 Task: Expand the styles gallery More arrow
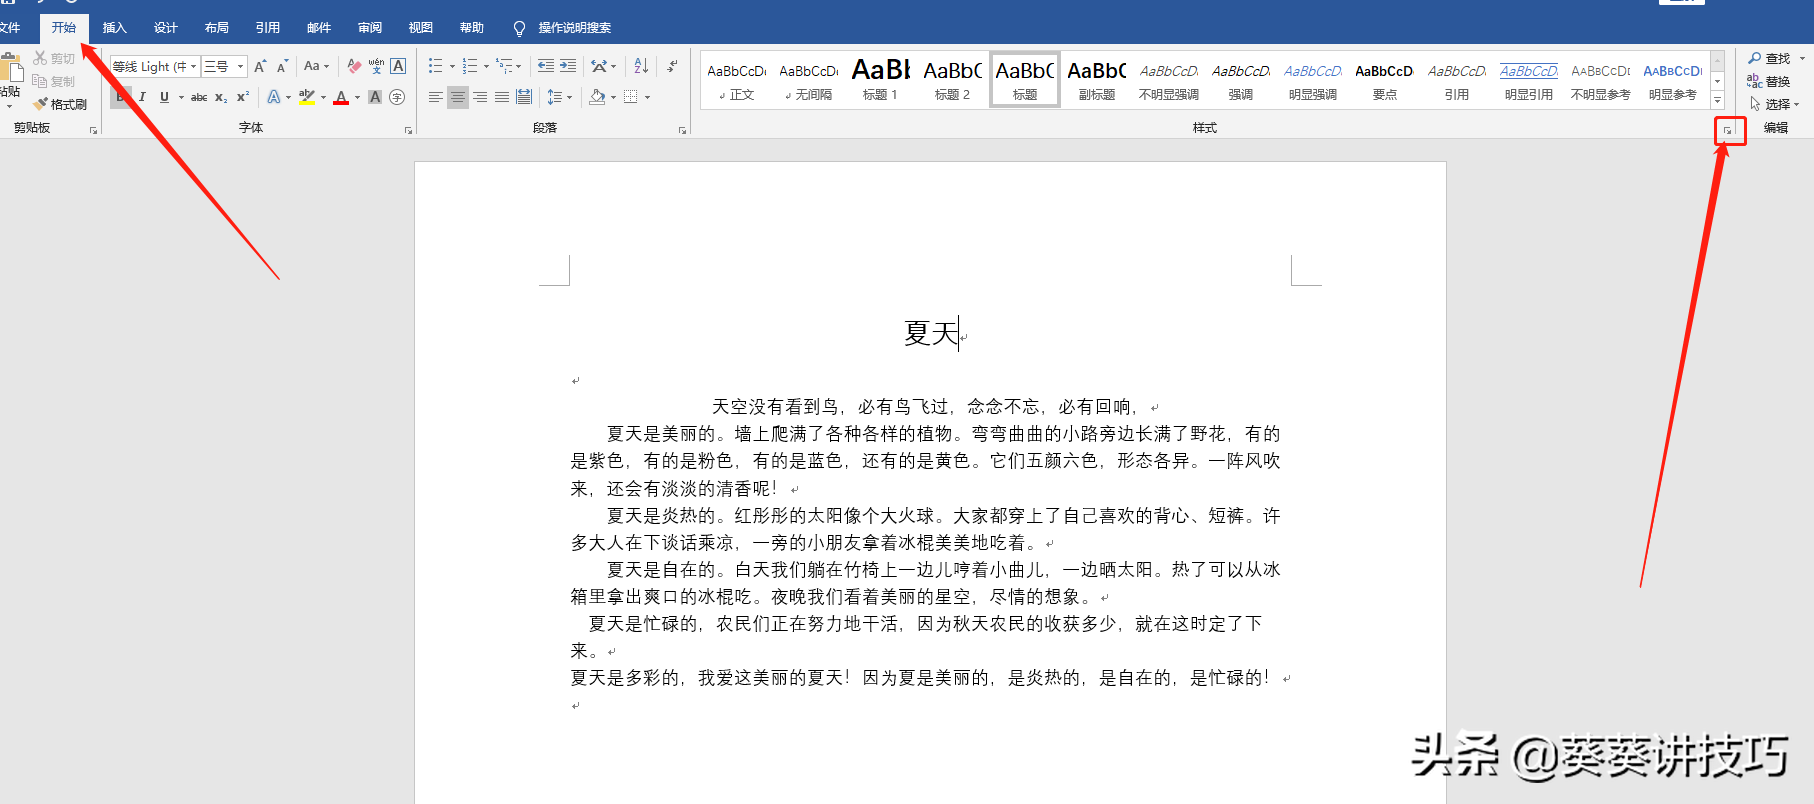pyautogui.click(x=1718, y=101)
